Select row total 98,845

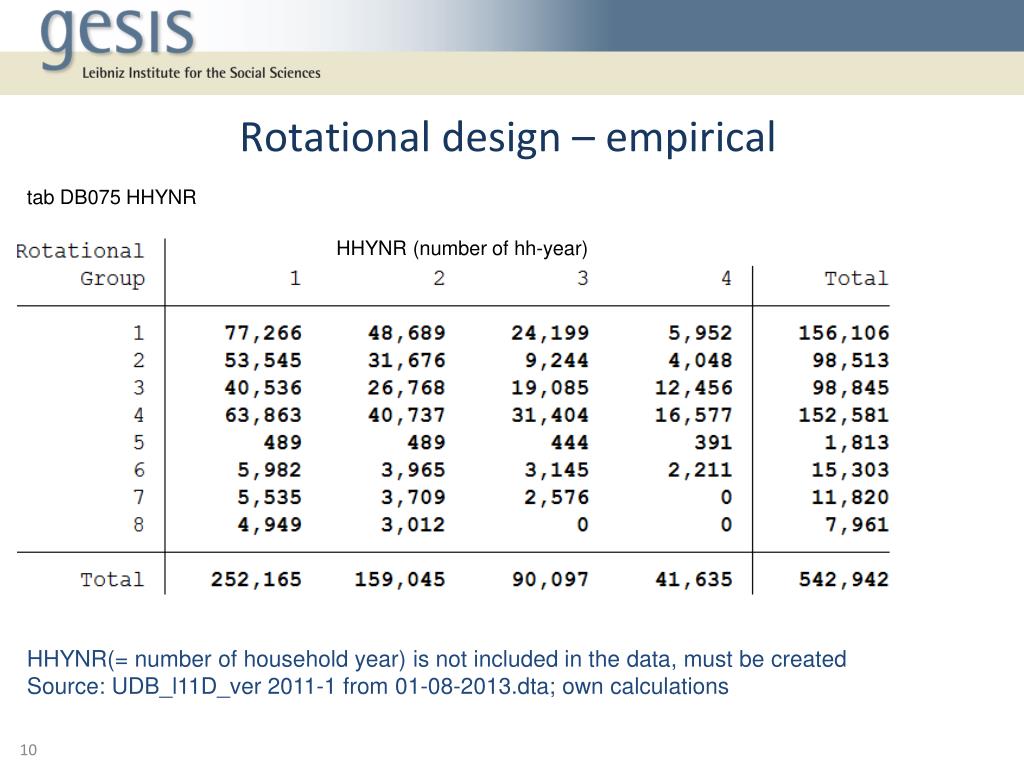[x=850, y=388]
